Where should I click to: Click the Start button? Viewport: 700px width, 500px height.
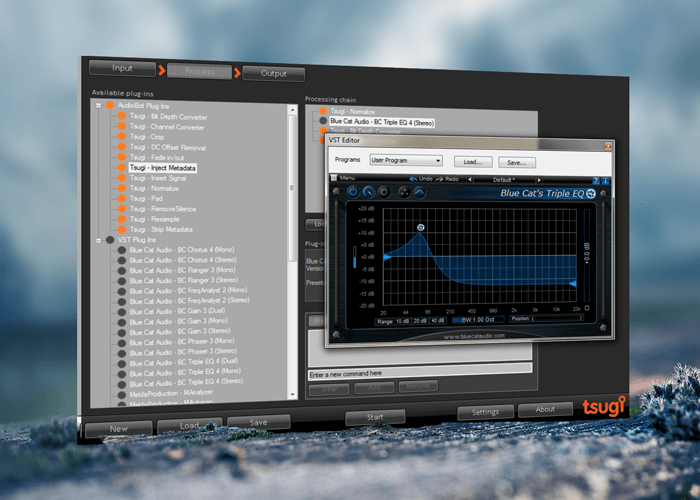point(375,417)
